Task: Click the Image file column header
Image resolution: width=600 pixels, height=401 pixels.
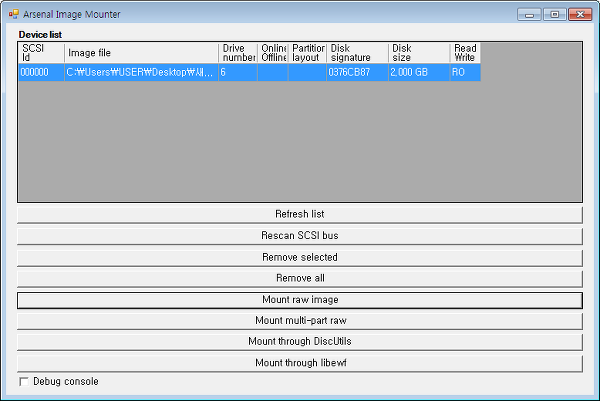Action: (x=141, y=53)
